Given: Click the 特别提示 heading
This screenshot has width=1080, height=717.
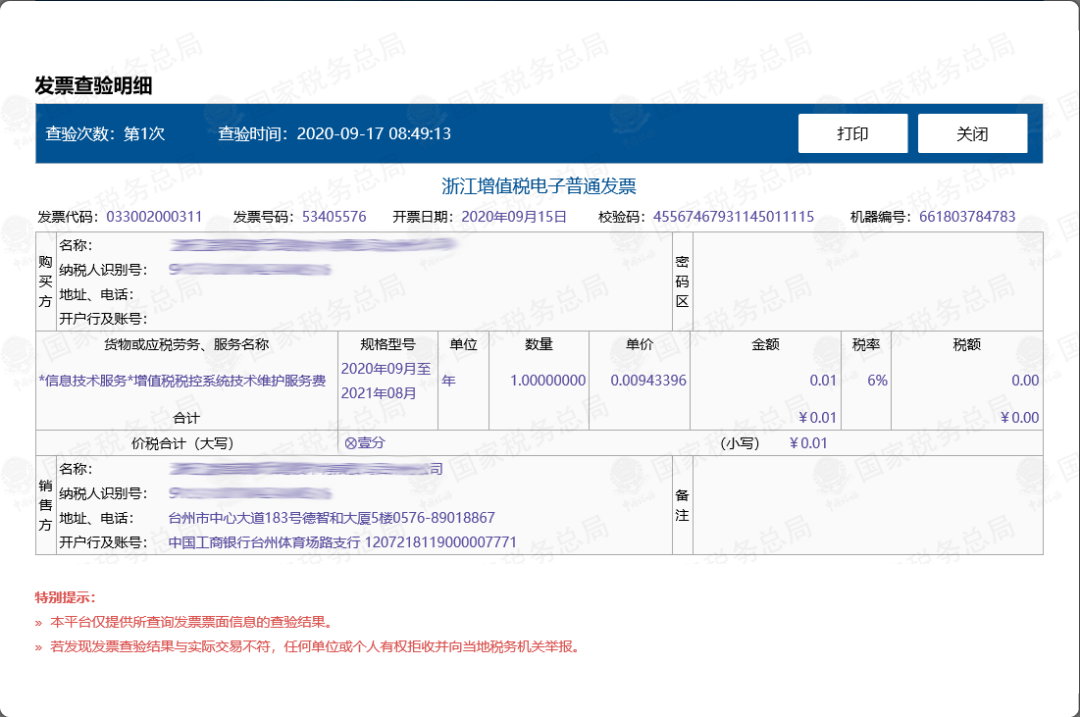Looking at the screenshot, I should click(65, 597).
